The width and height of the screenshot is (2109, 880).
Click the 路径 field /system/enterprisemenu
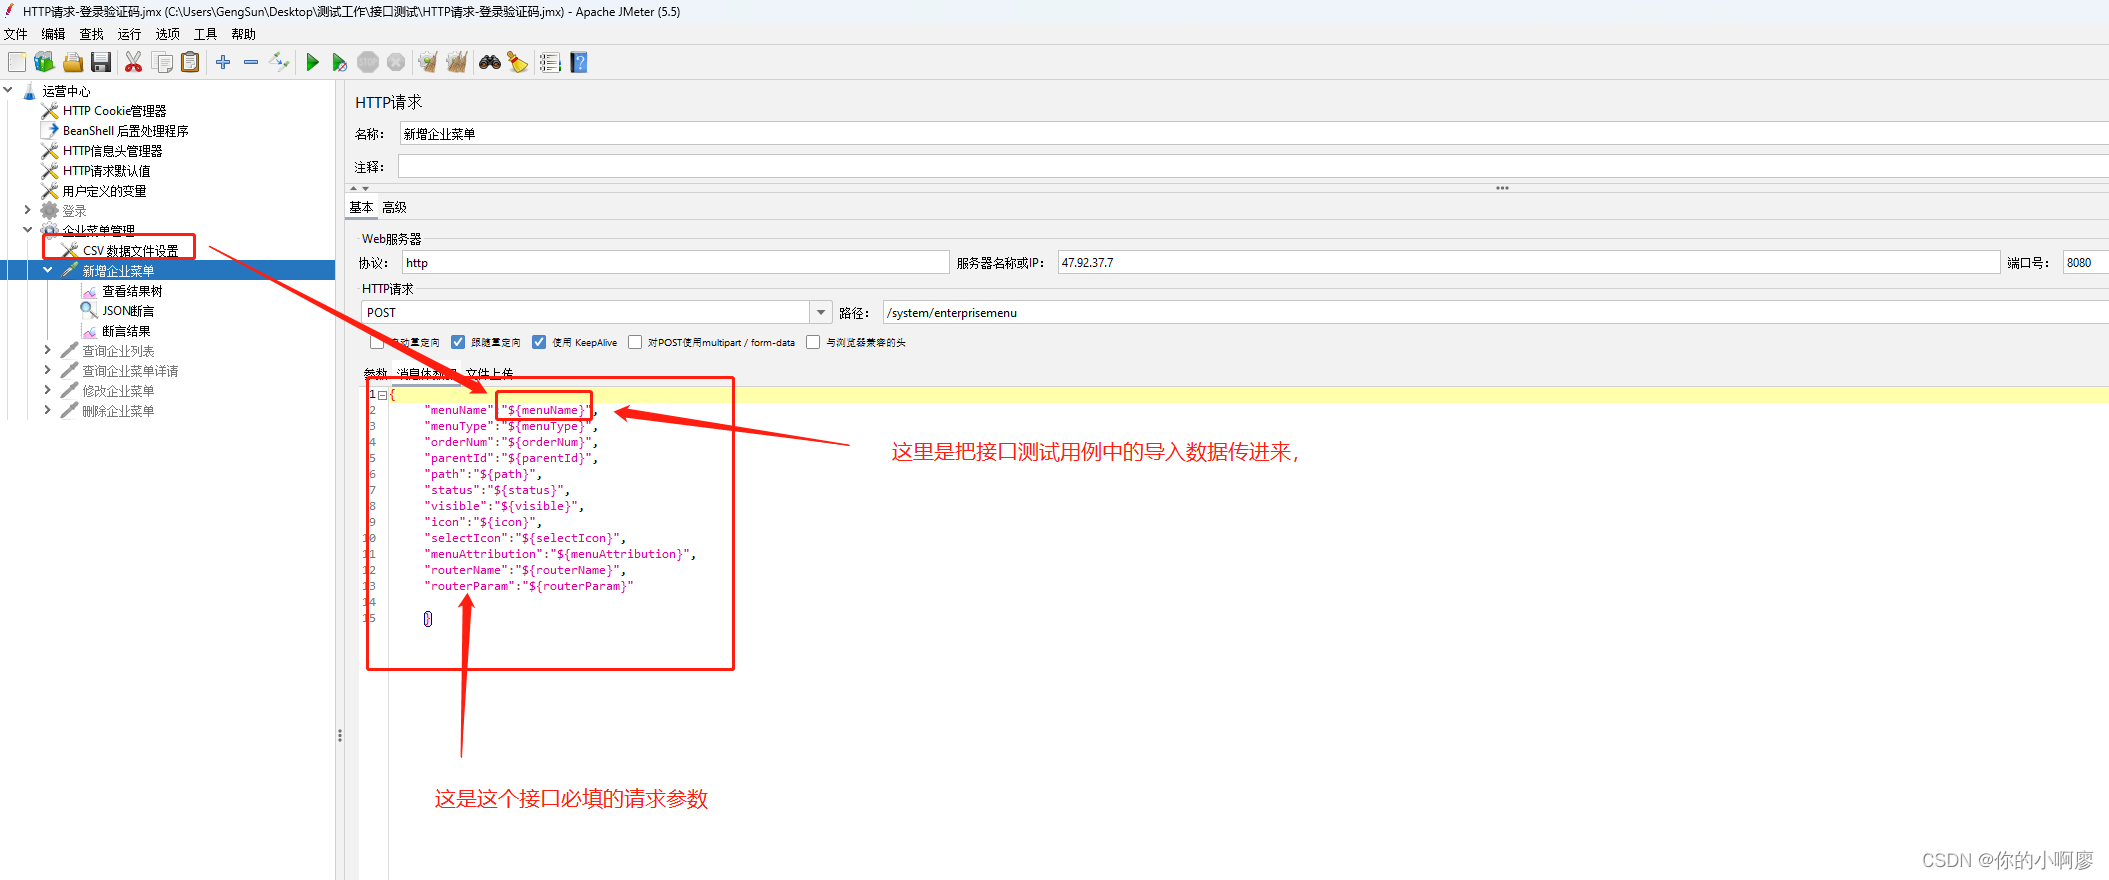pos(1496,313)
